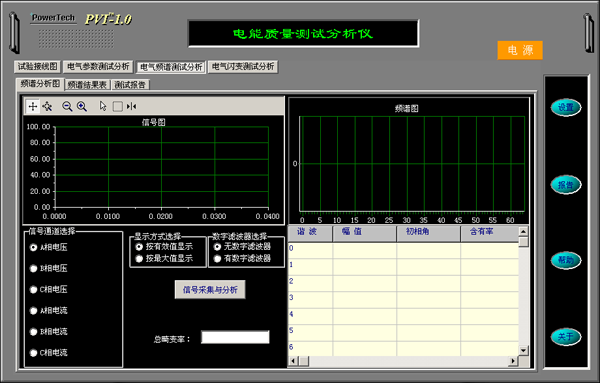Click the orange 电源 power button
This screenshot has height=383, width=600.
click(x=520, y=50)
